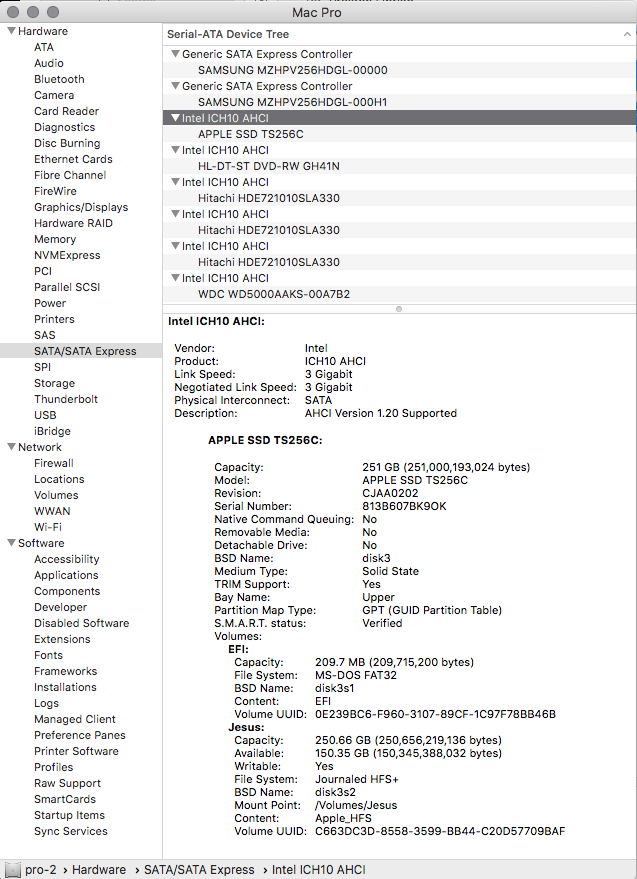The height and width of the screenshot is (879, 637).
Task: Open Bluetooth hardware info
Action: [x=59, y=79]
